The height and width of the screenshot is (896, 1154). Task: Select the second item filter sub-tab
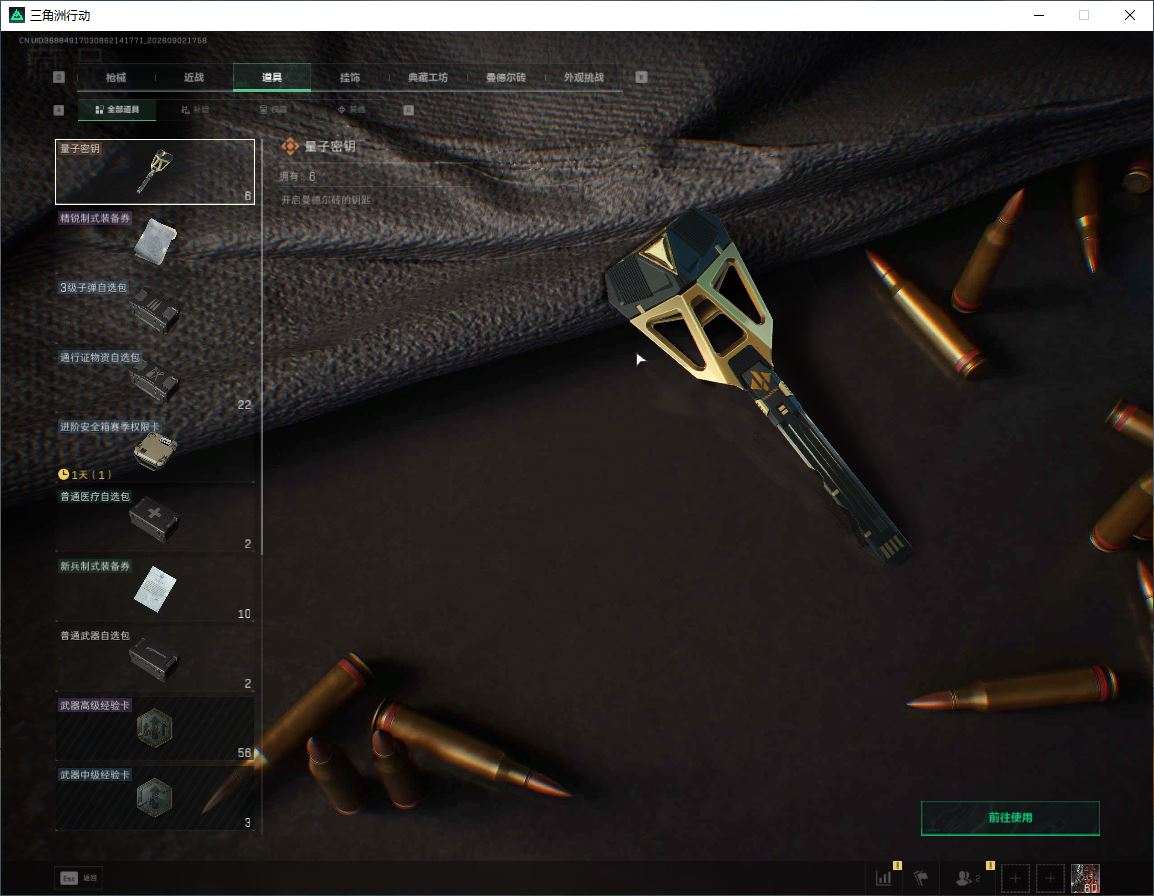[195, 110]
